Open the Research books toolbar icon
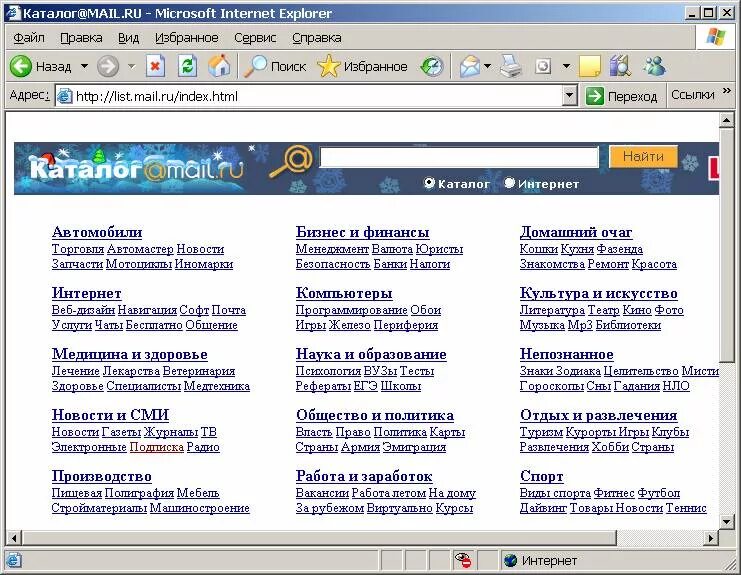741x575 pixels. (620, 66)
